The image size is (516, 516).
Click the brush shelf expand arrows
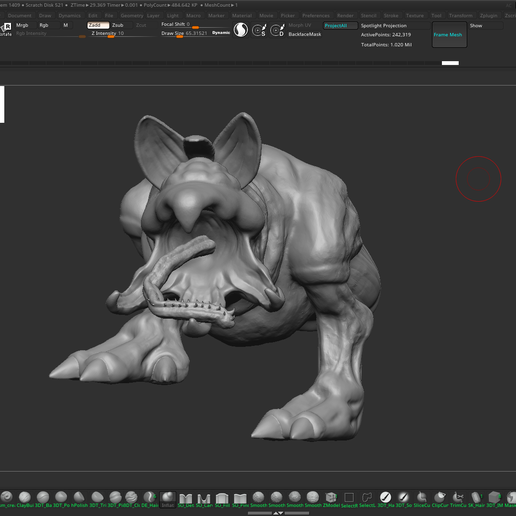click(x=278, y=513)
